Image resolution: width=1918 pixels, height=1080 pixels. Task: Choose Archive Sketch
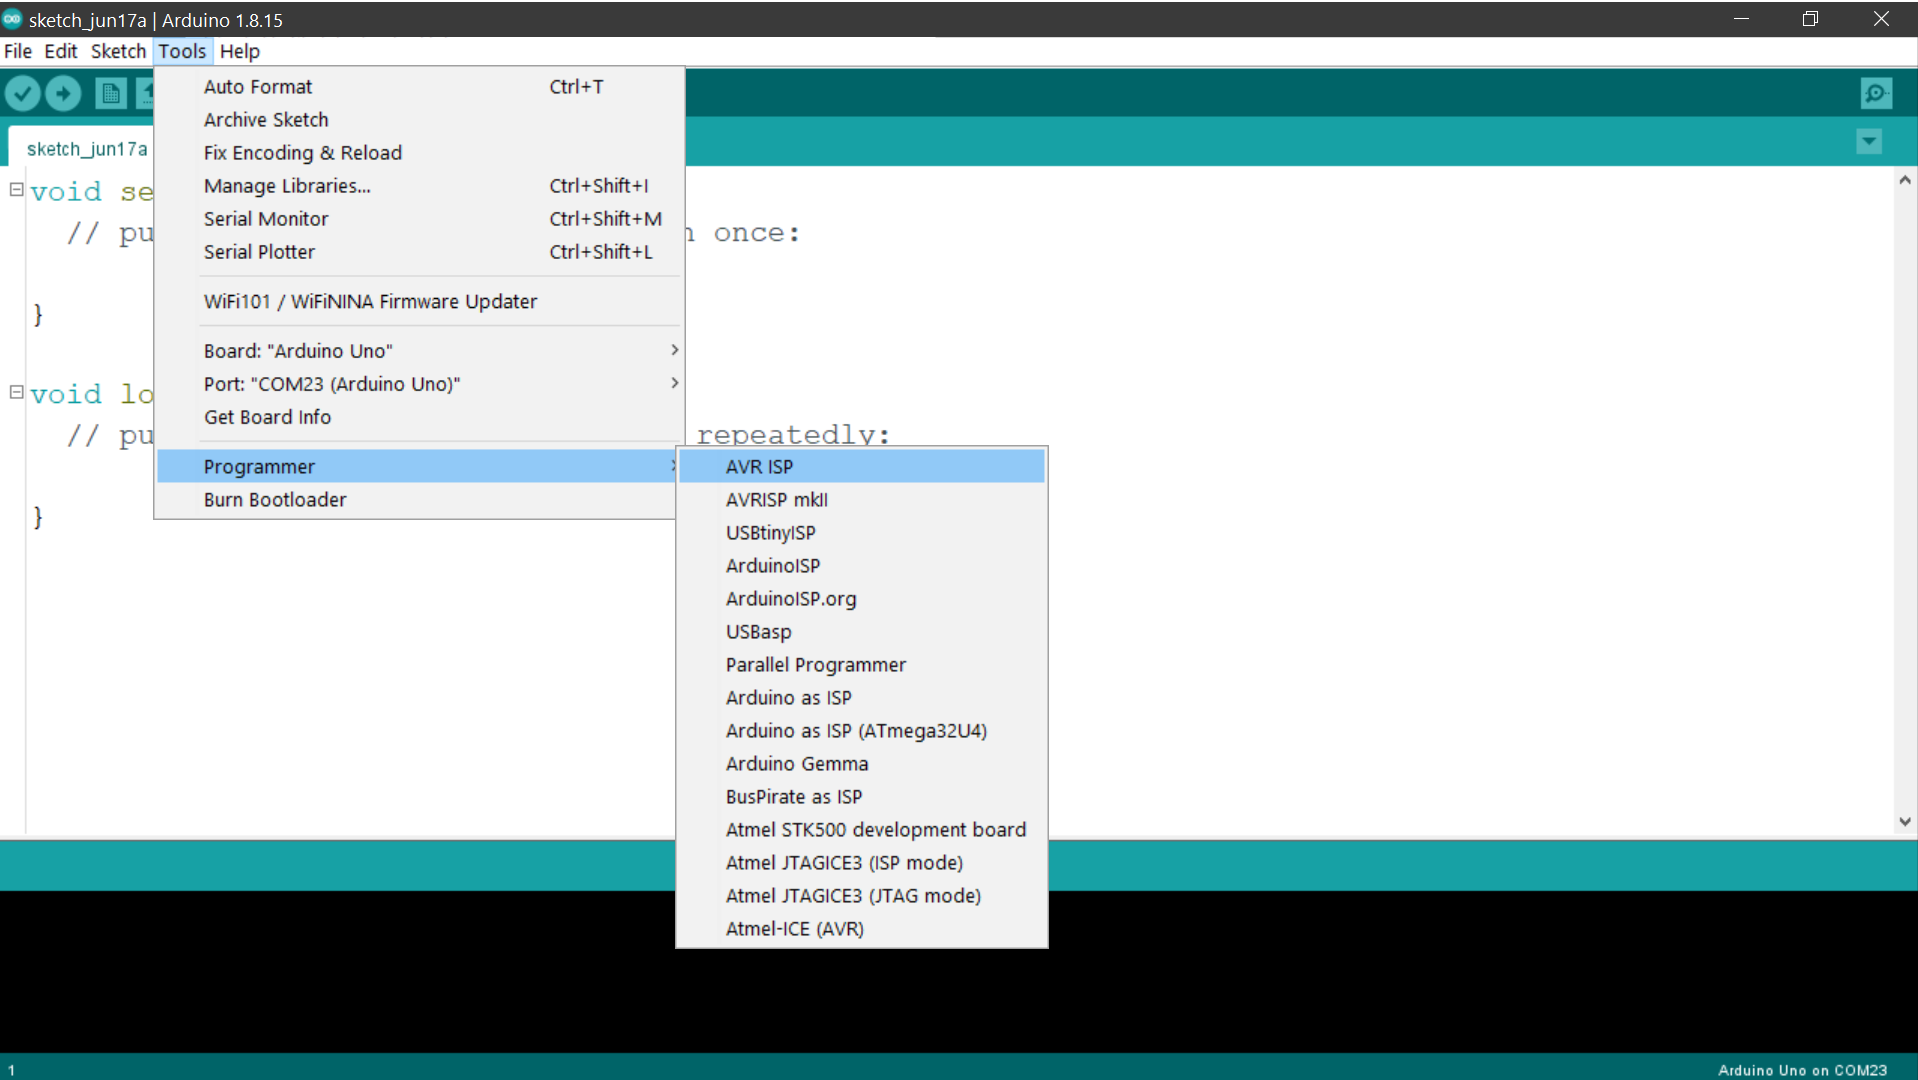[419, 120]
